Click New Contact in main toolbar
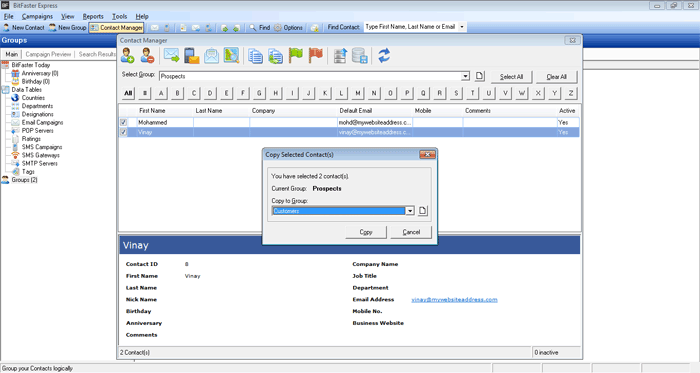This screenshot has width=700, height=373. pyautogui.click(x=24, y=28)
